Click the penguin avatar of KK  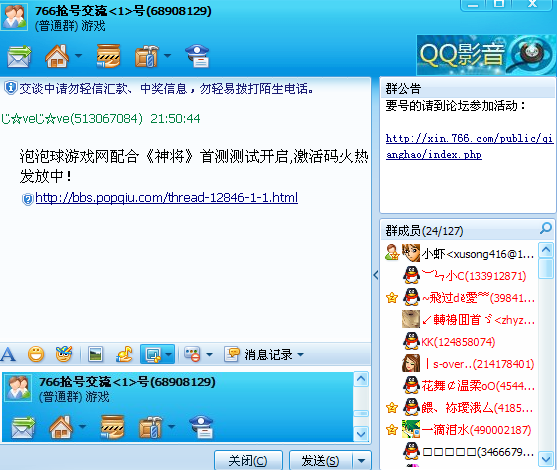(x=411, y=341)
